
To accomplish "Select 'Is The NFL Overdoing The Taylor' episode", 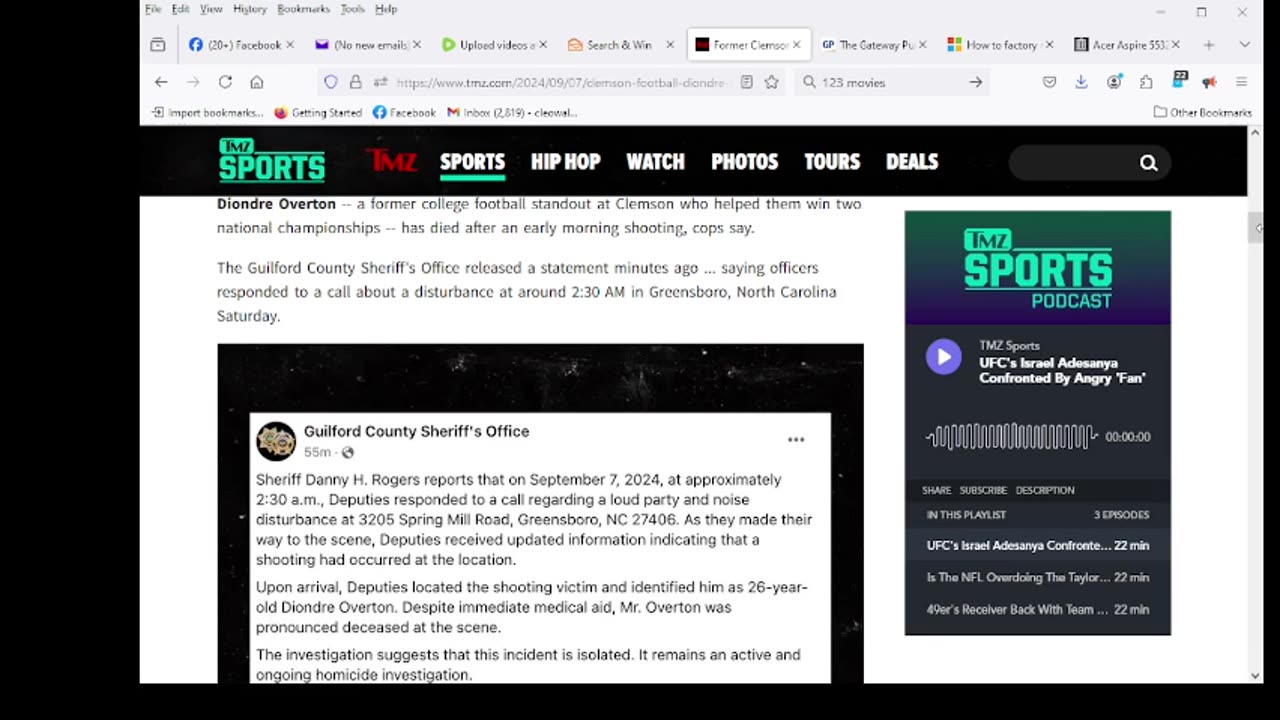I will click(1037, 577).
